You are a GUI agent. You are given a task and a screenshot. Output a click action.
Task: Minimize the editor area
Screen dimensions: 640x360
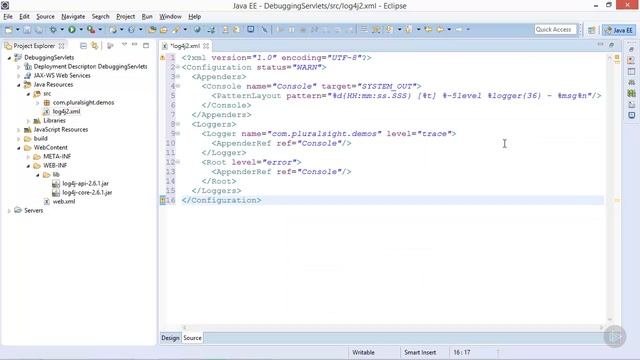click(600, 44)
